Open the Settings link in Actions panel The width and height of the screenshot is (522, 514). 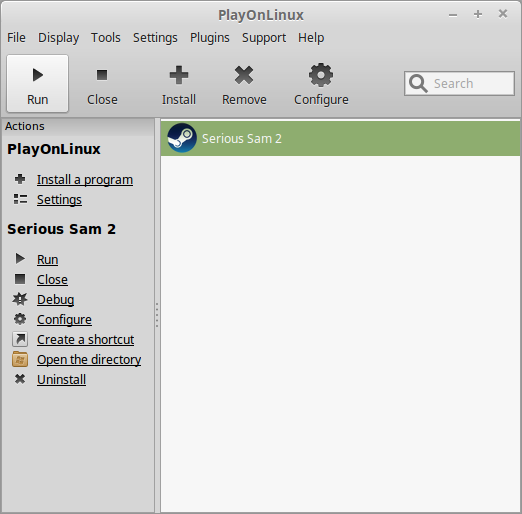click(x=59, y=200)
